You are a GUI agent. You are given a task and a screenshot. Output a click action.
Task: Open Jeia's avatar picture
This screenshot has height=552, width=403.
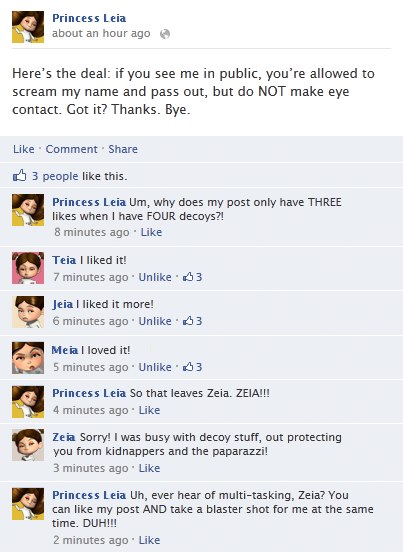pyautogui.click(x=28, y=312)
